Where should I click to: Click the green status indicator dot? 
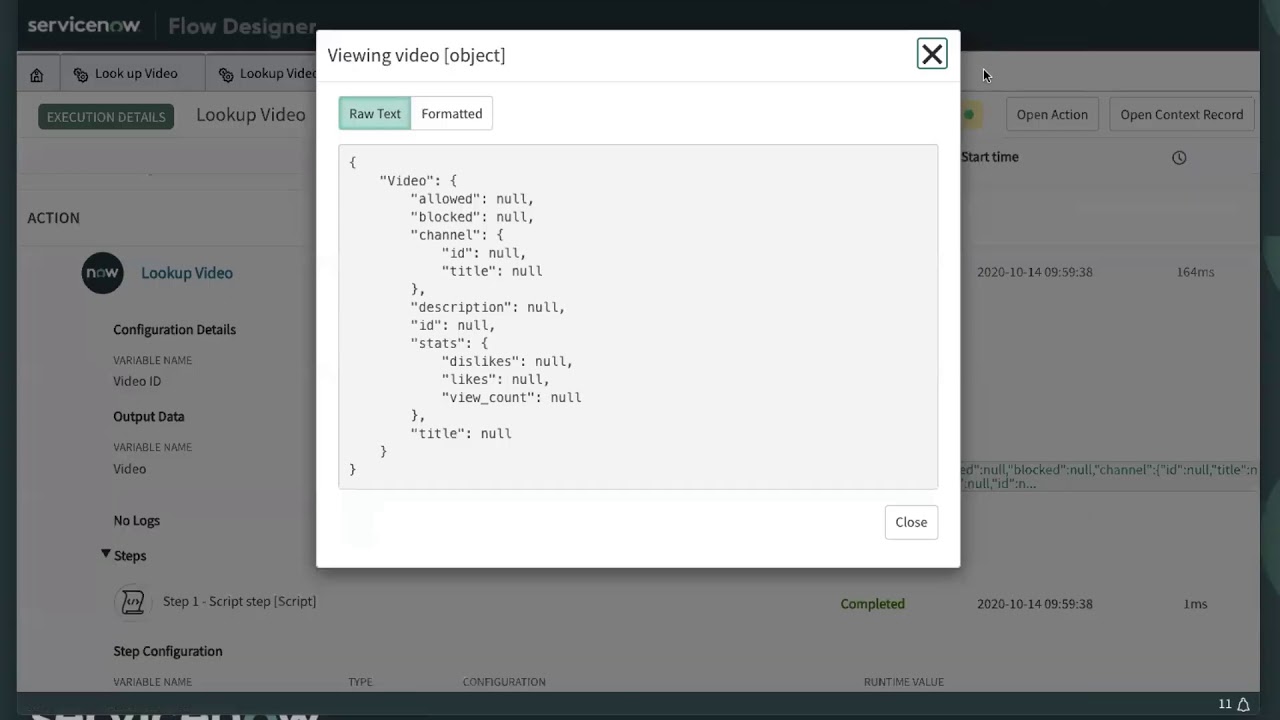tap(968, 115)
